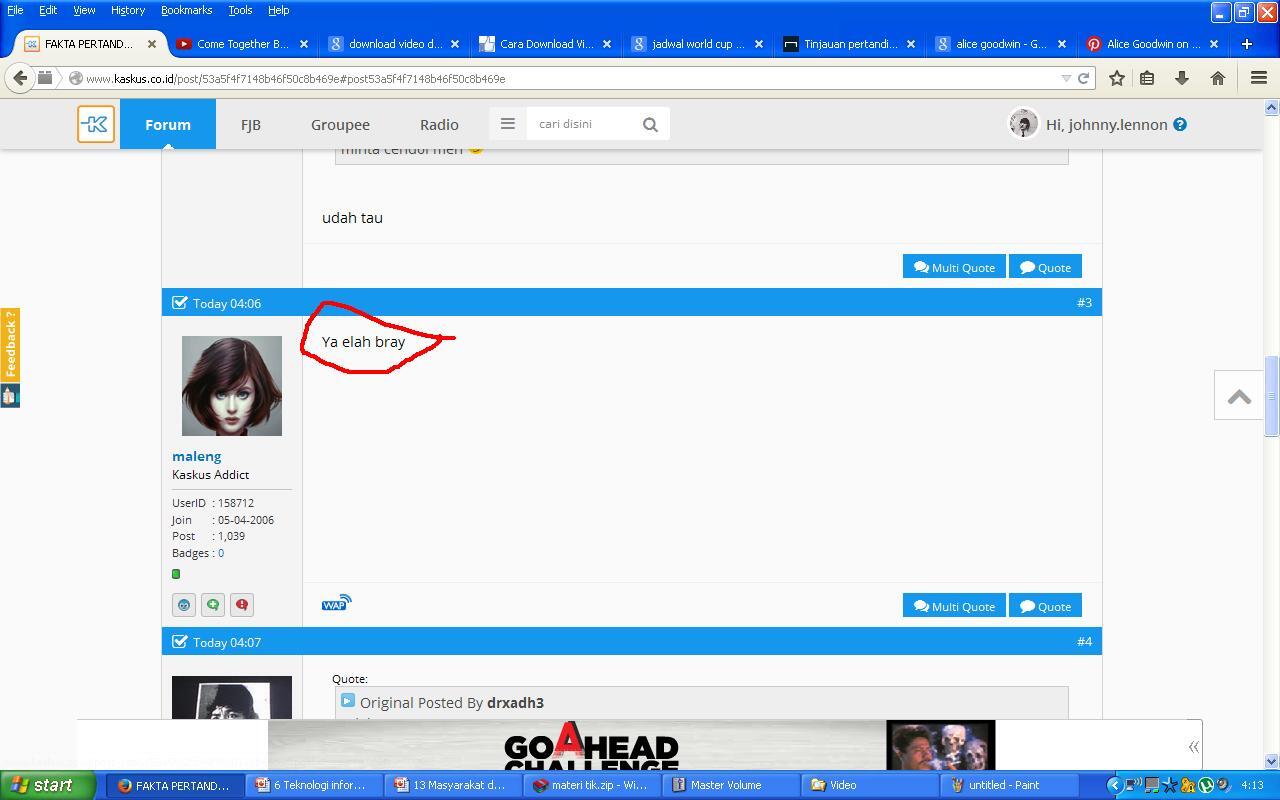Open the Groupee section
This screenshot has width=1280, height=800.
(x=340, y=124)
